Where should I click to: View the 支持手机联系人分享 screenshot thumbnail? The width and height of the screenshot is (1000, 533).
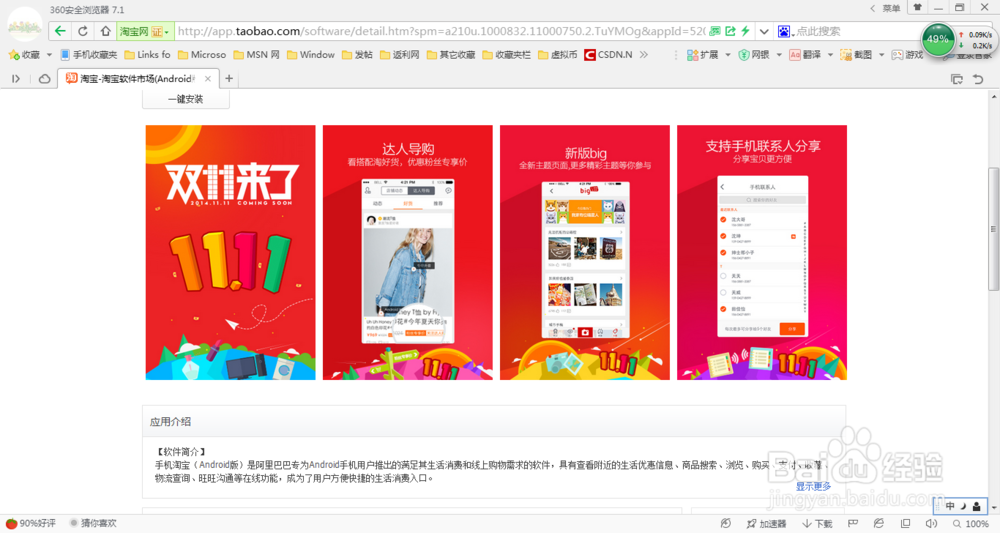(762, 252)
